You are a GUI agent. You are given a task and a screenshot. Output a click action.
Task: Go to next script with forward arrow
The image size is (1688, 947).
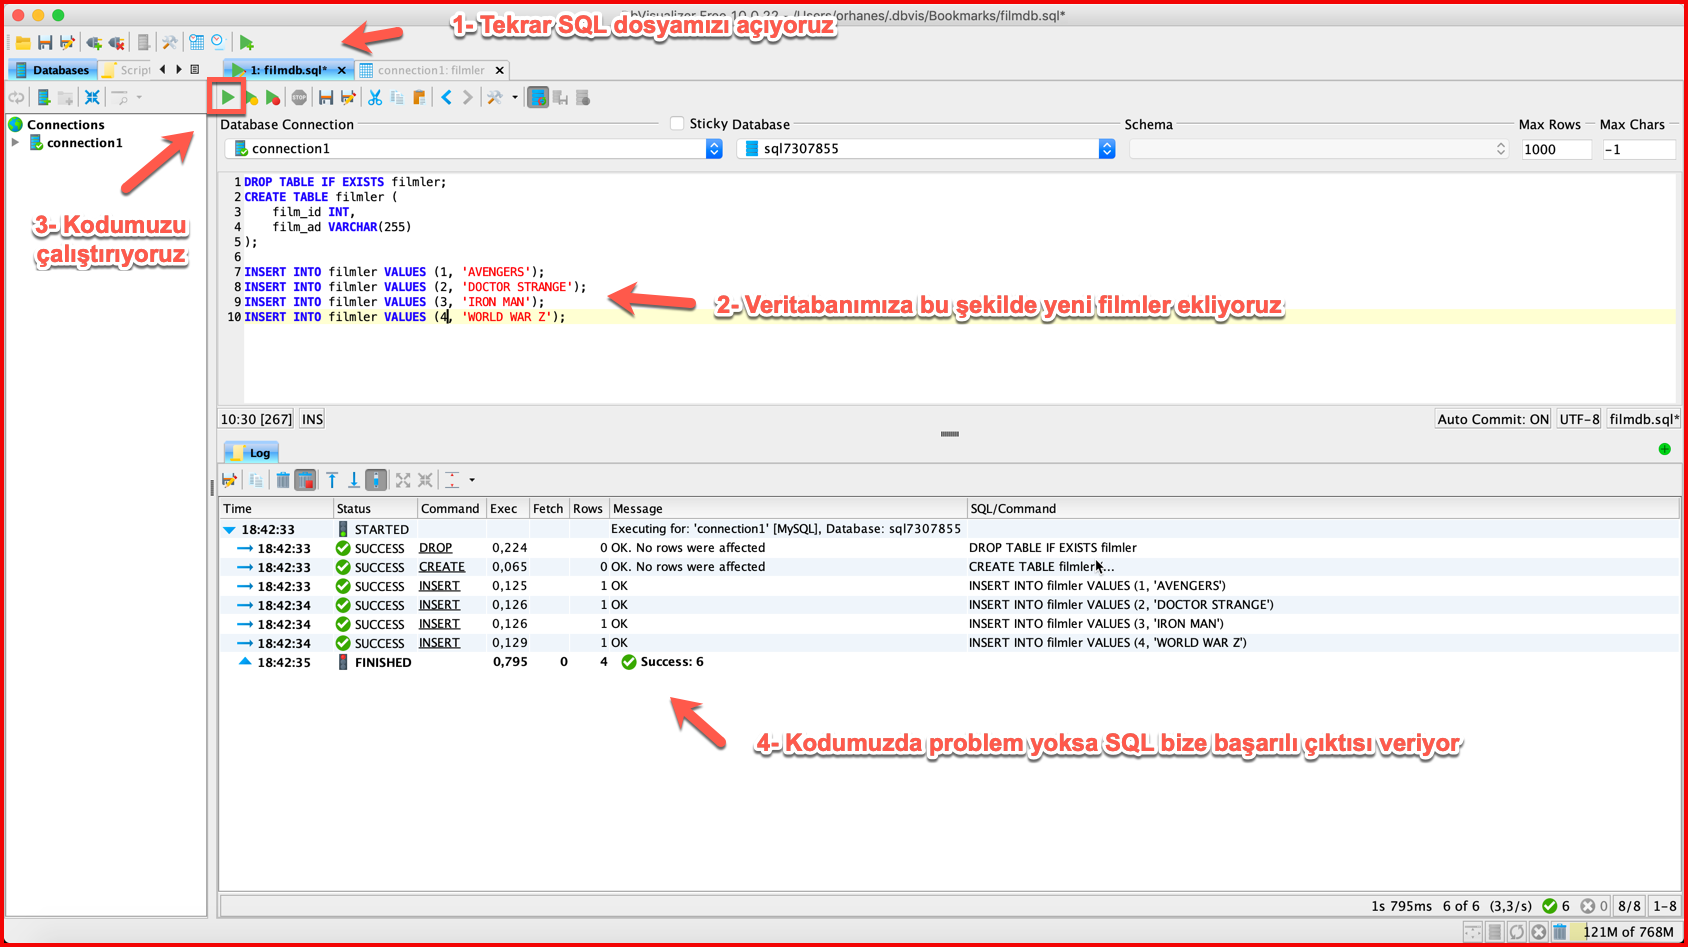click(x=467, y=97)
